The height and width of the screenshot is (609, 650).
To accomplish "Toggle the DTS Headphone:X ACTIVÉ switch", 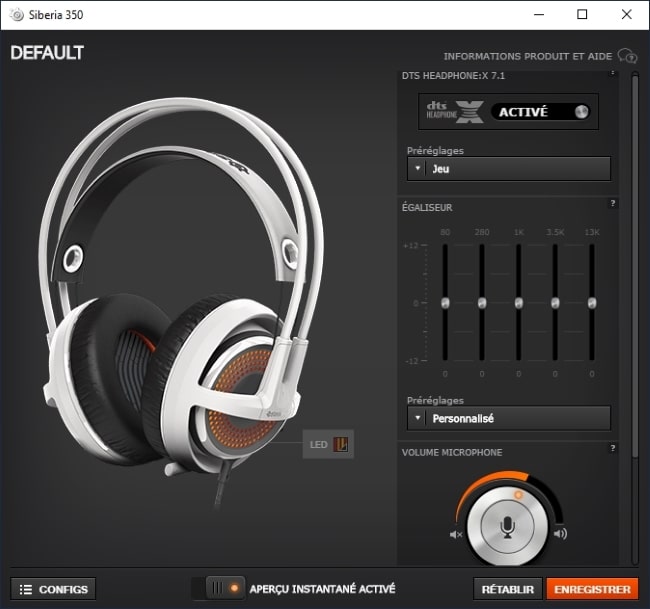I will pos(541,112).
